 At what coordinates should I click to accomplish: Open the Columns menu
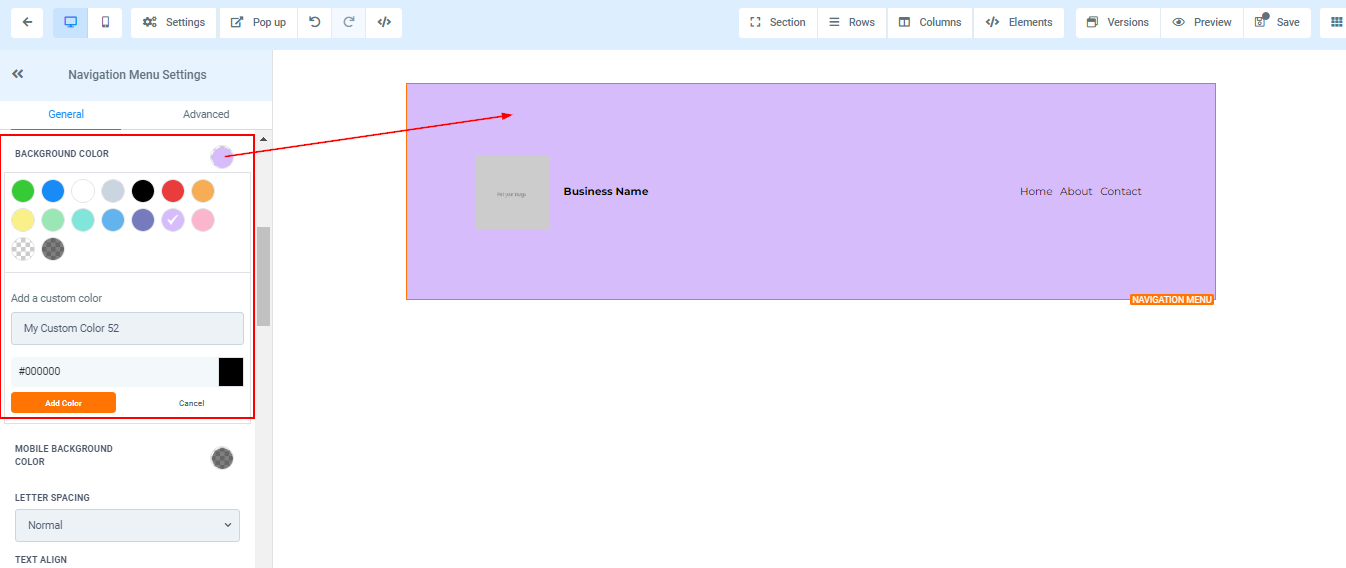[x=929, y=22]
